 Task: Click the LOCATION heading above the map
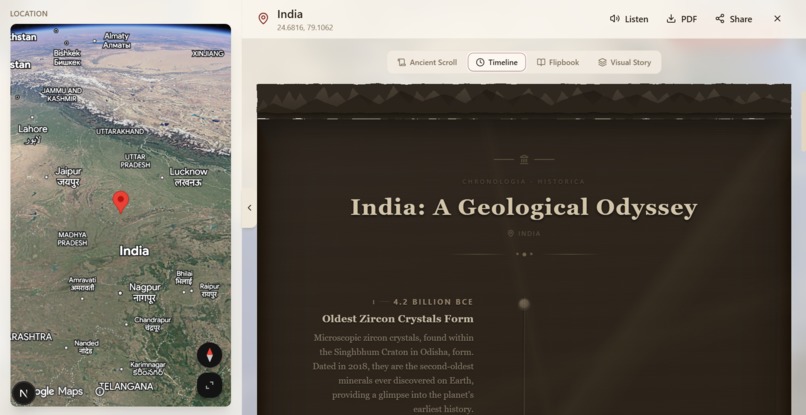coord(29,13)
